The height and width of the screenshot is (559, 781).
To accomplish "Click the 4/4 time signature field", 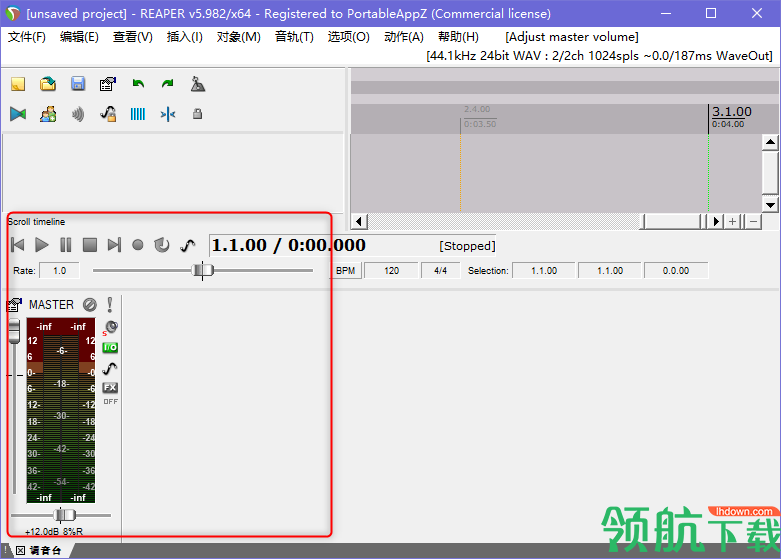I will point(440,271).
